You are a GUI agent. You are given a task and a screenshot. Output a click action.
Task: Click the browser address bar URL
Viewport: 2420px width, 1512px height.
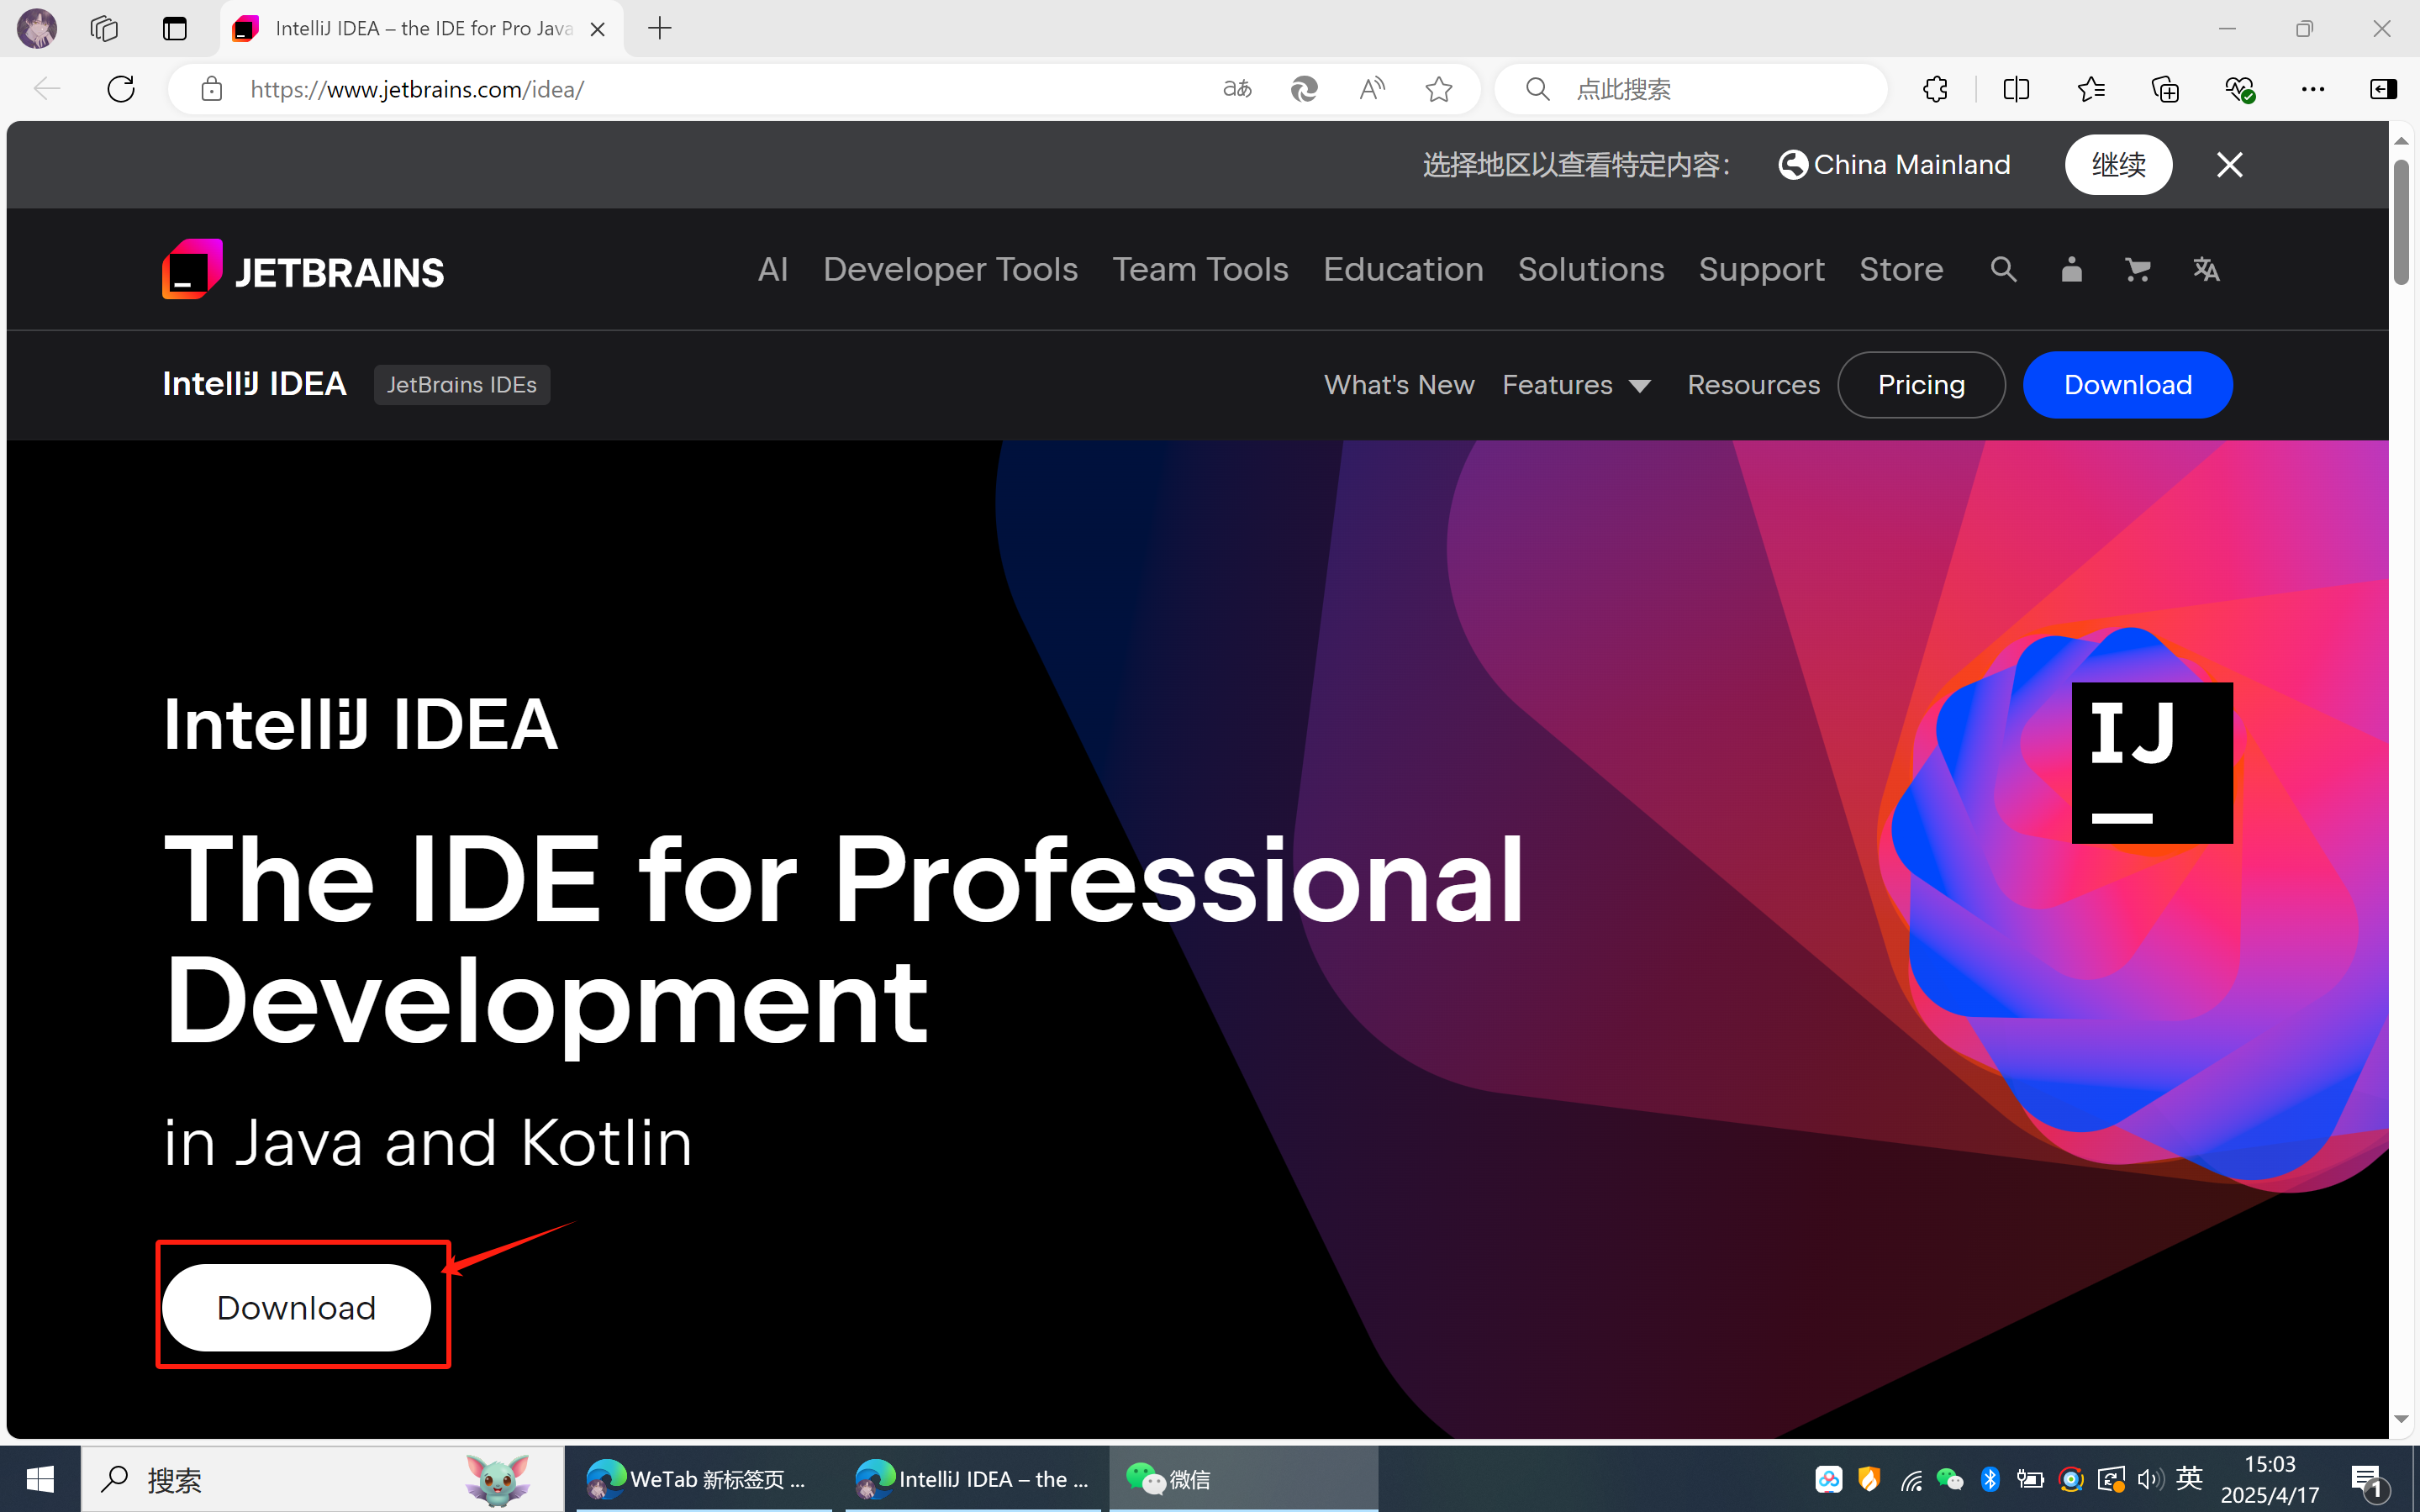(416, 89)
